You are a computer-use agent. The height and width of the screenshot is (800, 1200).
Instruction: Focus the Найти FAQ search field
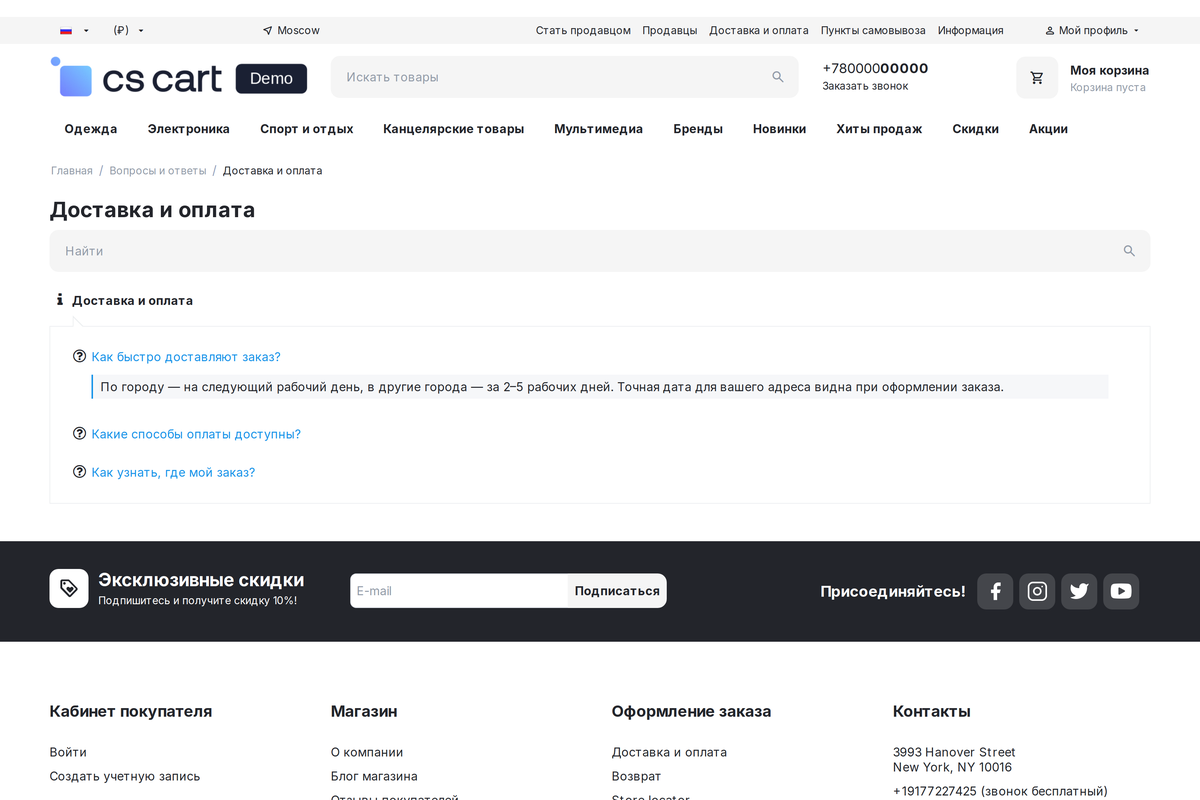[x=600, y=251]
